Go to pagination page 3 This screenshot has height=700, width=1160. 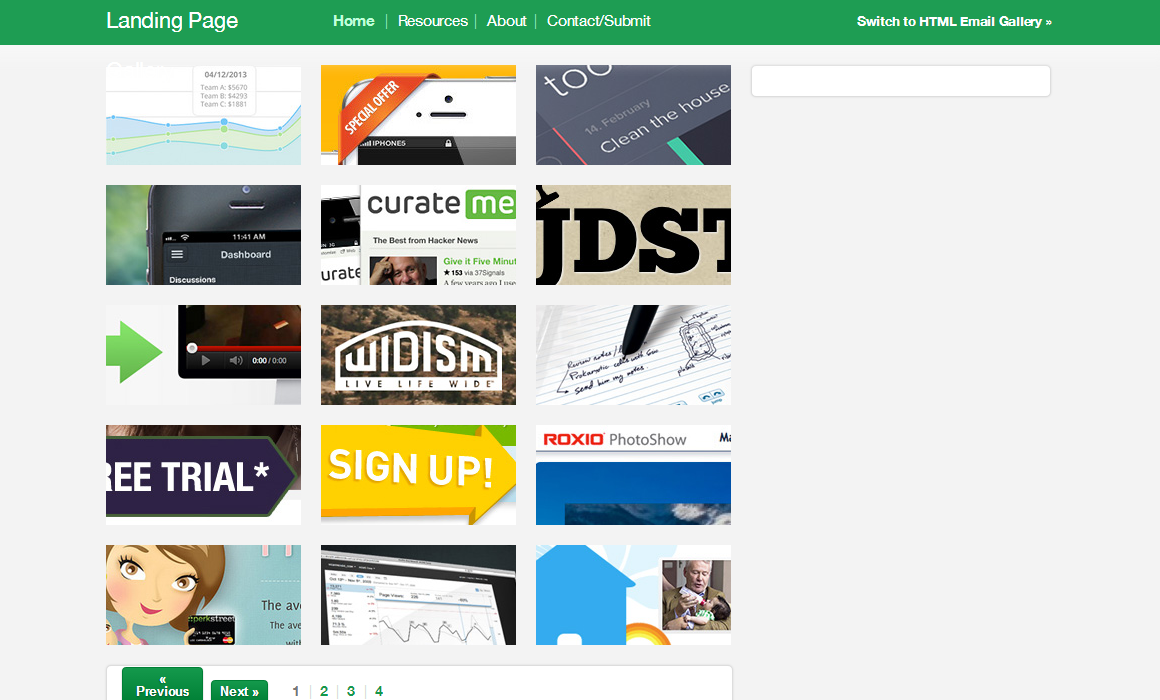click(351, 691)
